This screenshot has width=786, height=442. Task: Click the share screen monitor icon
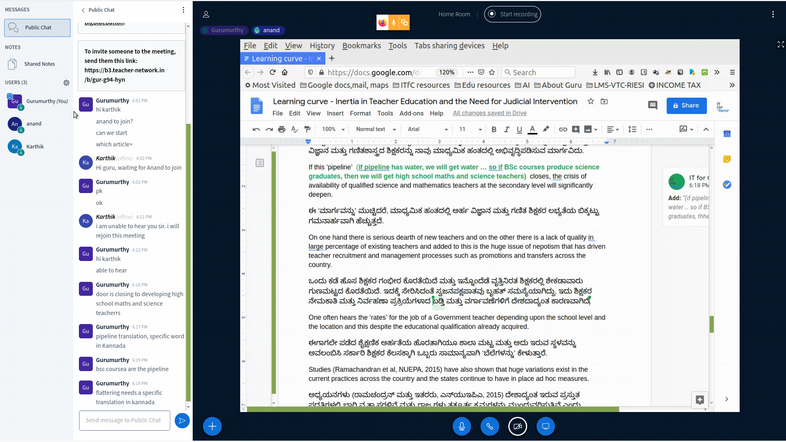(x=545, y=426)
